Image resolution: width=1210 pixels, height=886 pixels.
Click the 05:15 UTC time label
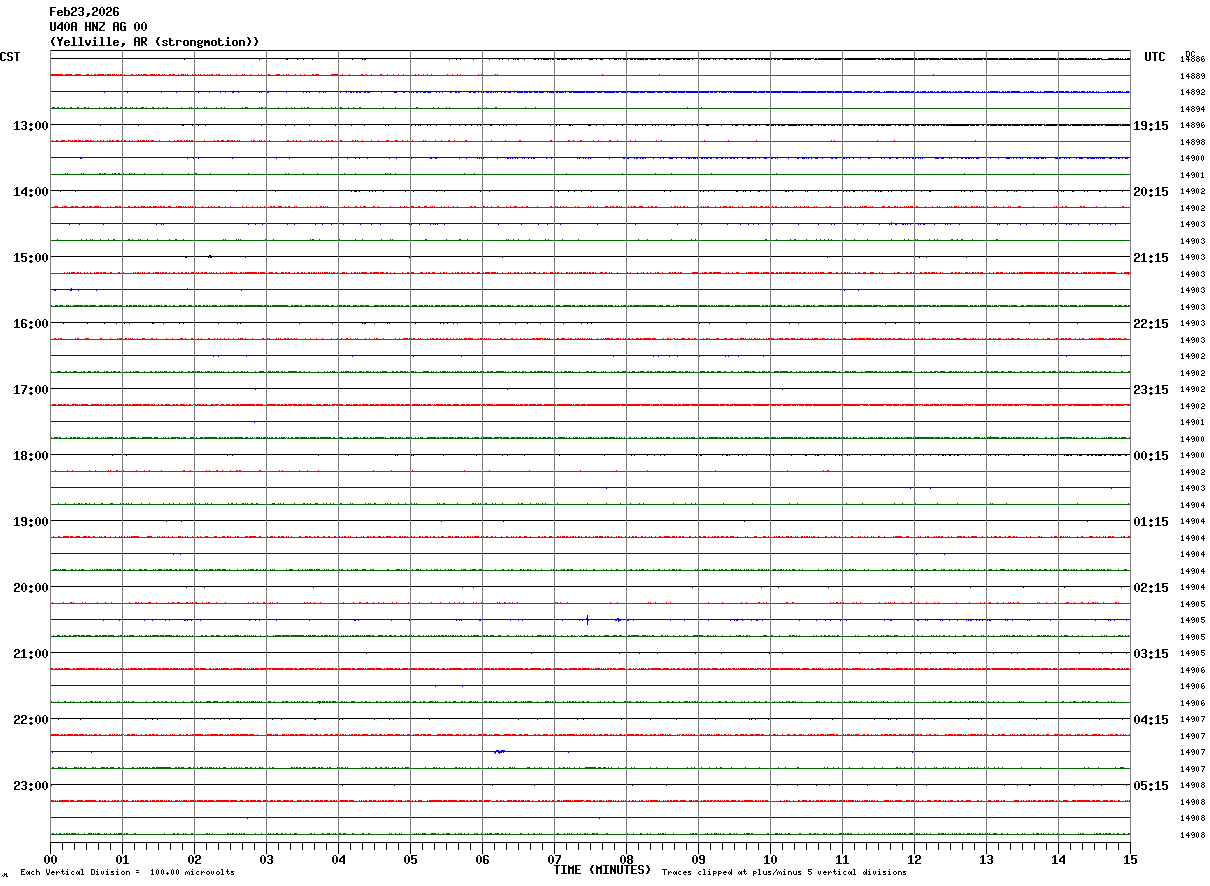pos(1150,786)
